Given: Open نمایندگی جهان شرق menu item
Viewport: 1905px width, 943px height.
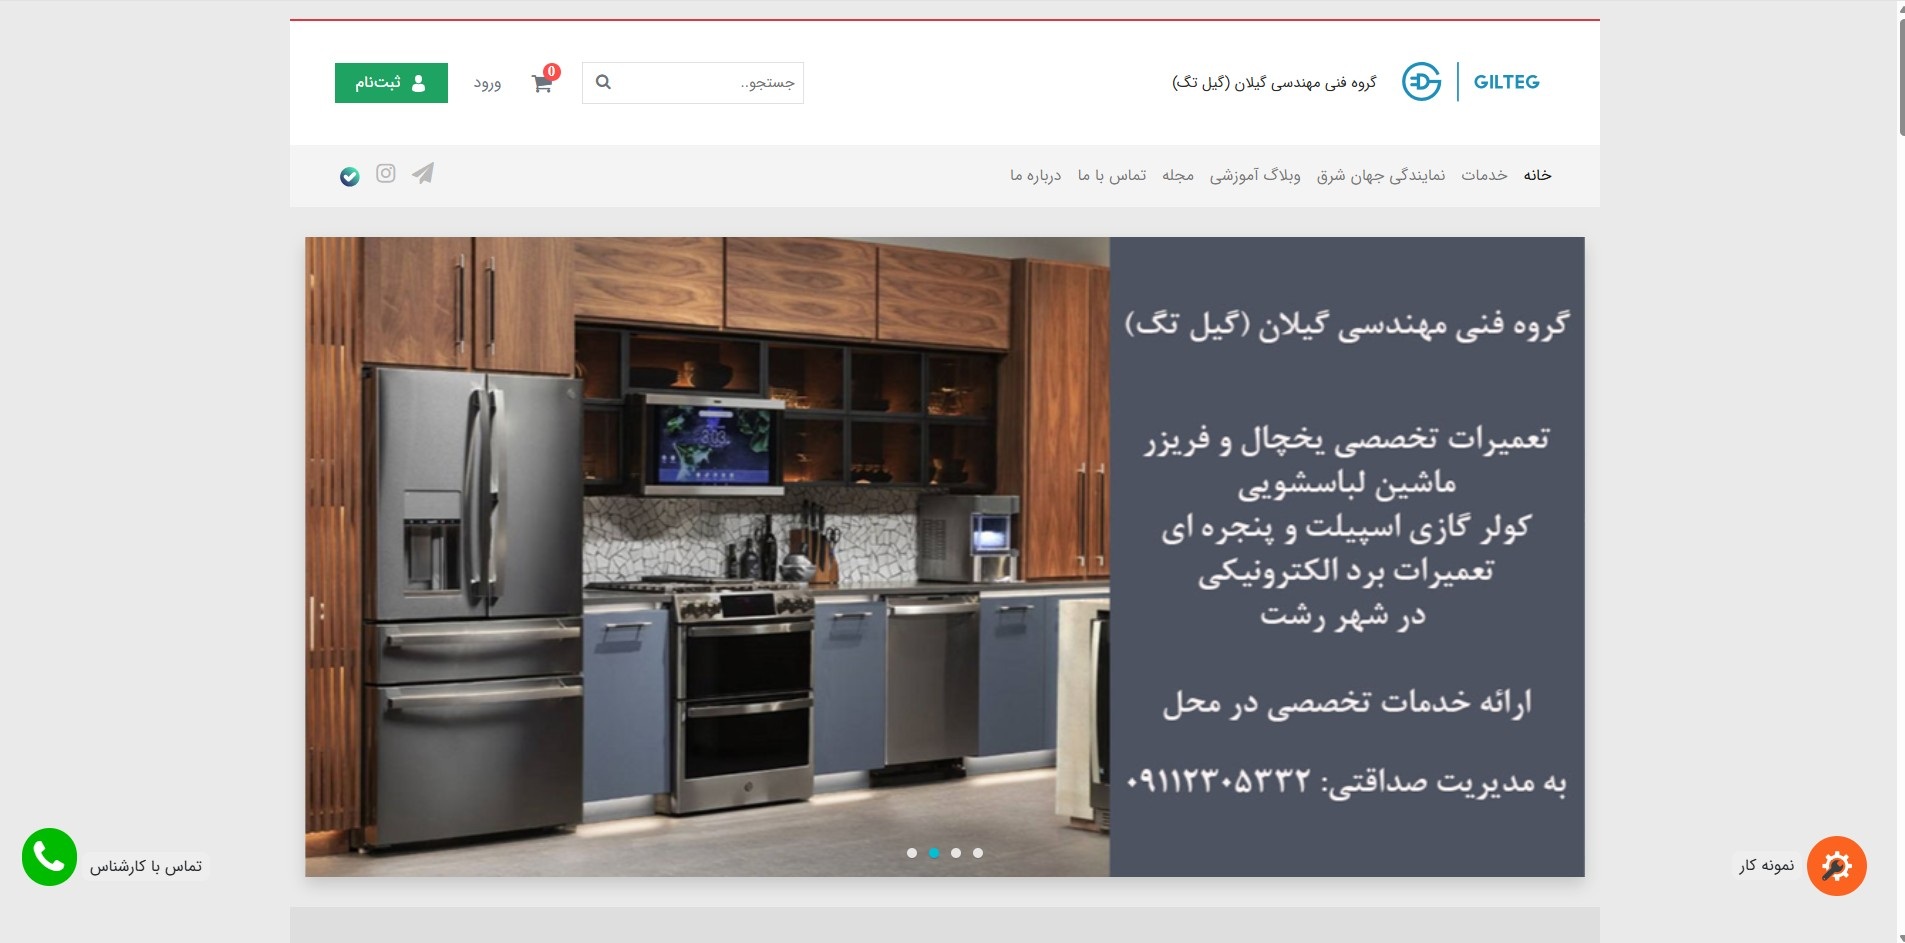Looking at the screenshot, I should [1380, 175].
